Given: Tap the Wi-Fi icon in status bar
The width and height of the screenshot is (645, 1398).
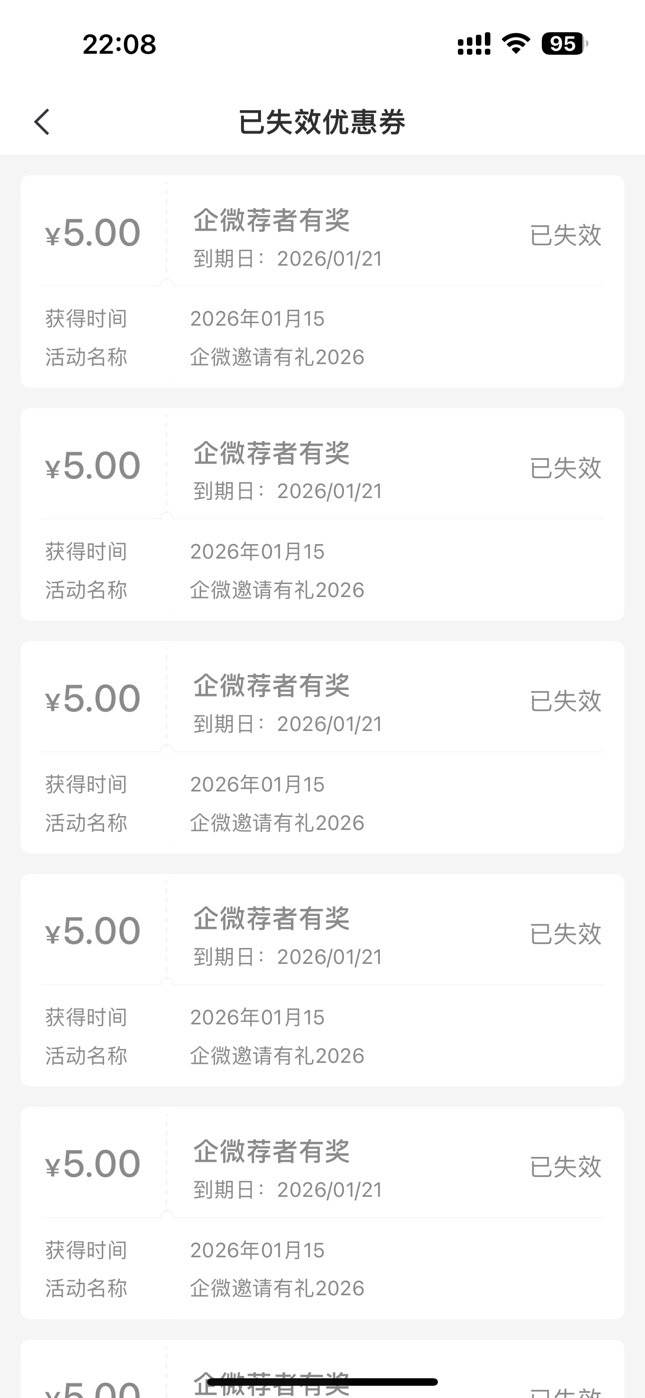Looking at the screenshot, I should coord(516,43).
